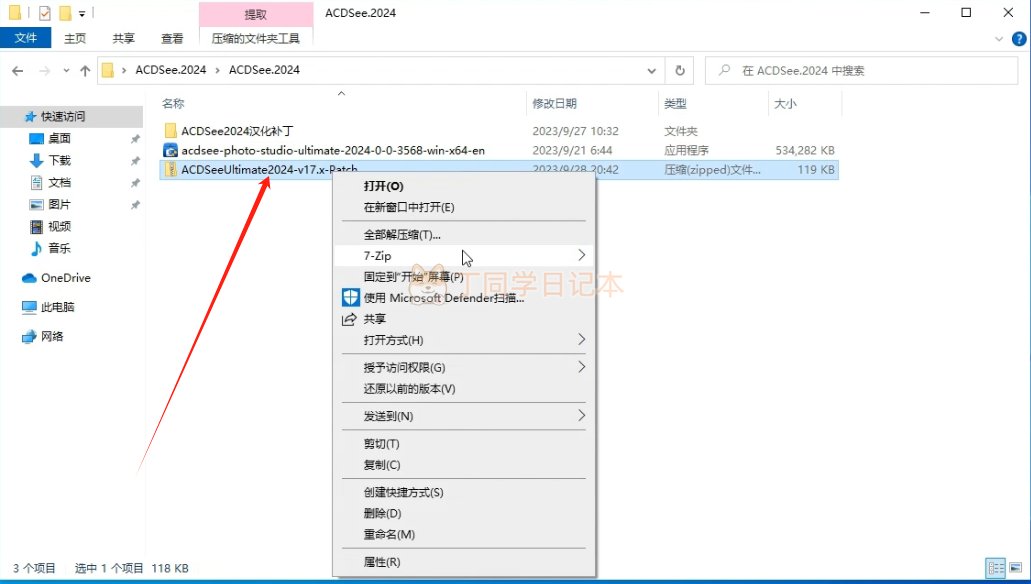Unpin 桌面 using its pin icon
Image resolution: width=1031 pixels, height=584 pixels.
[x=135, y=139]
